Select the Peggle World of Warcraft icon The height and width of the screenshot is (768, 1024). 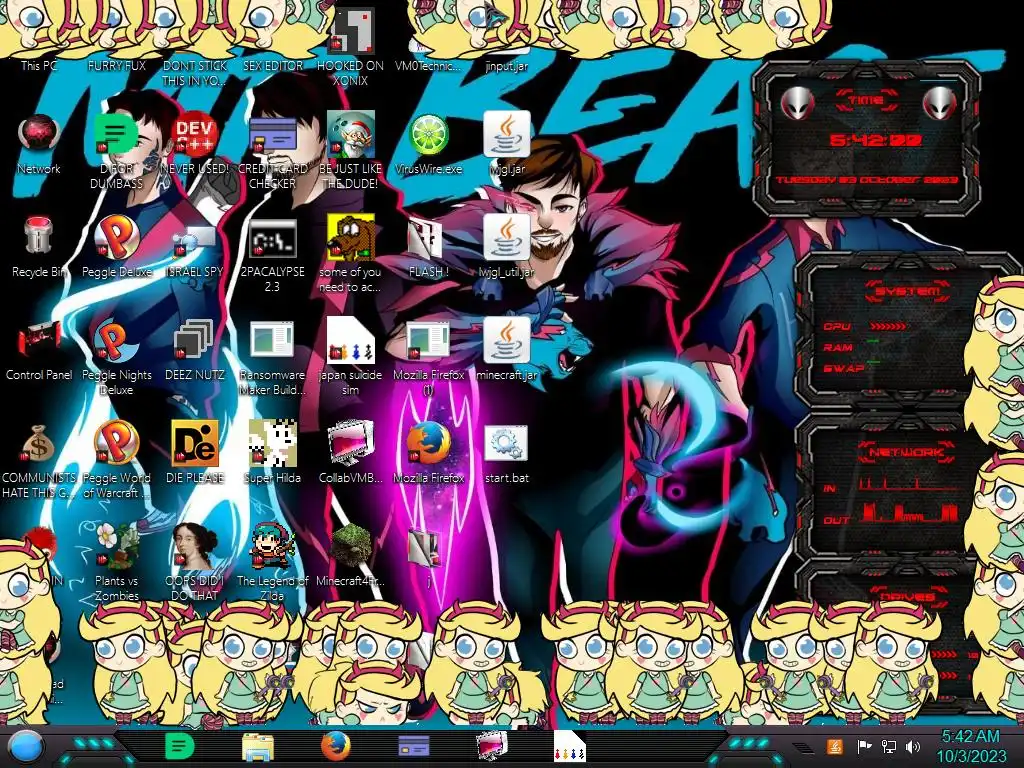(116, 444)
